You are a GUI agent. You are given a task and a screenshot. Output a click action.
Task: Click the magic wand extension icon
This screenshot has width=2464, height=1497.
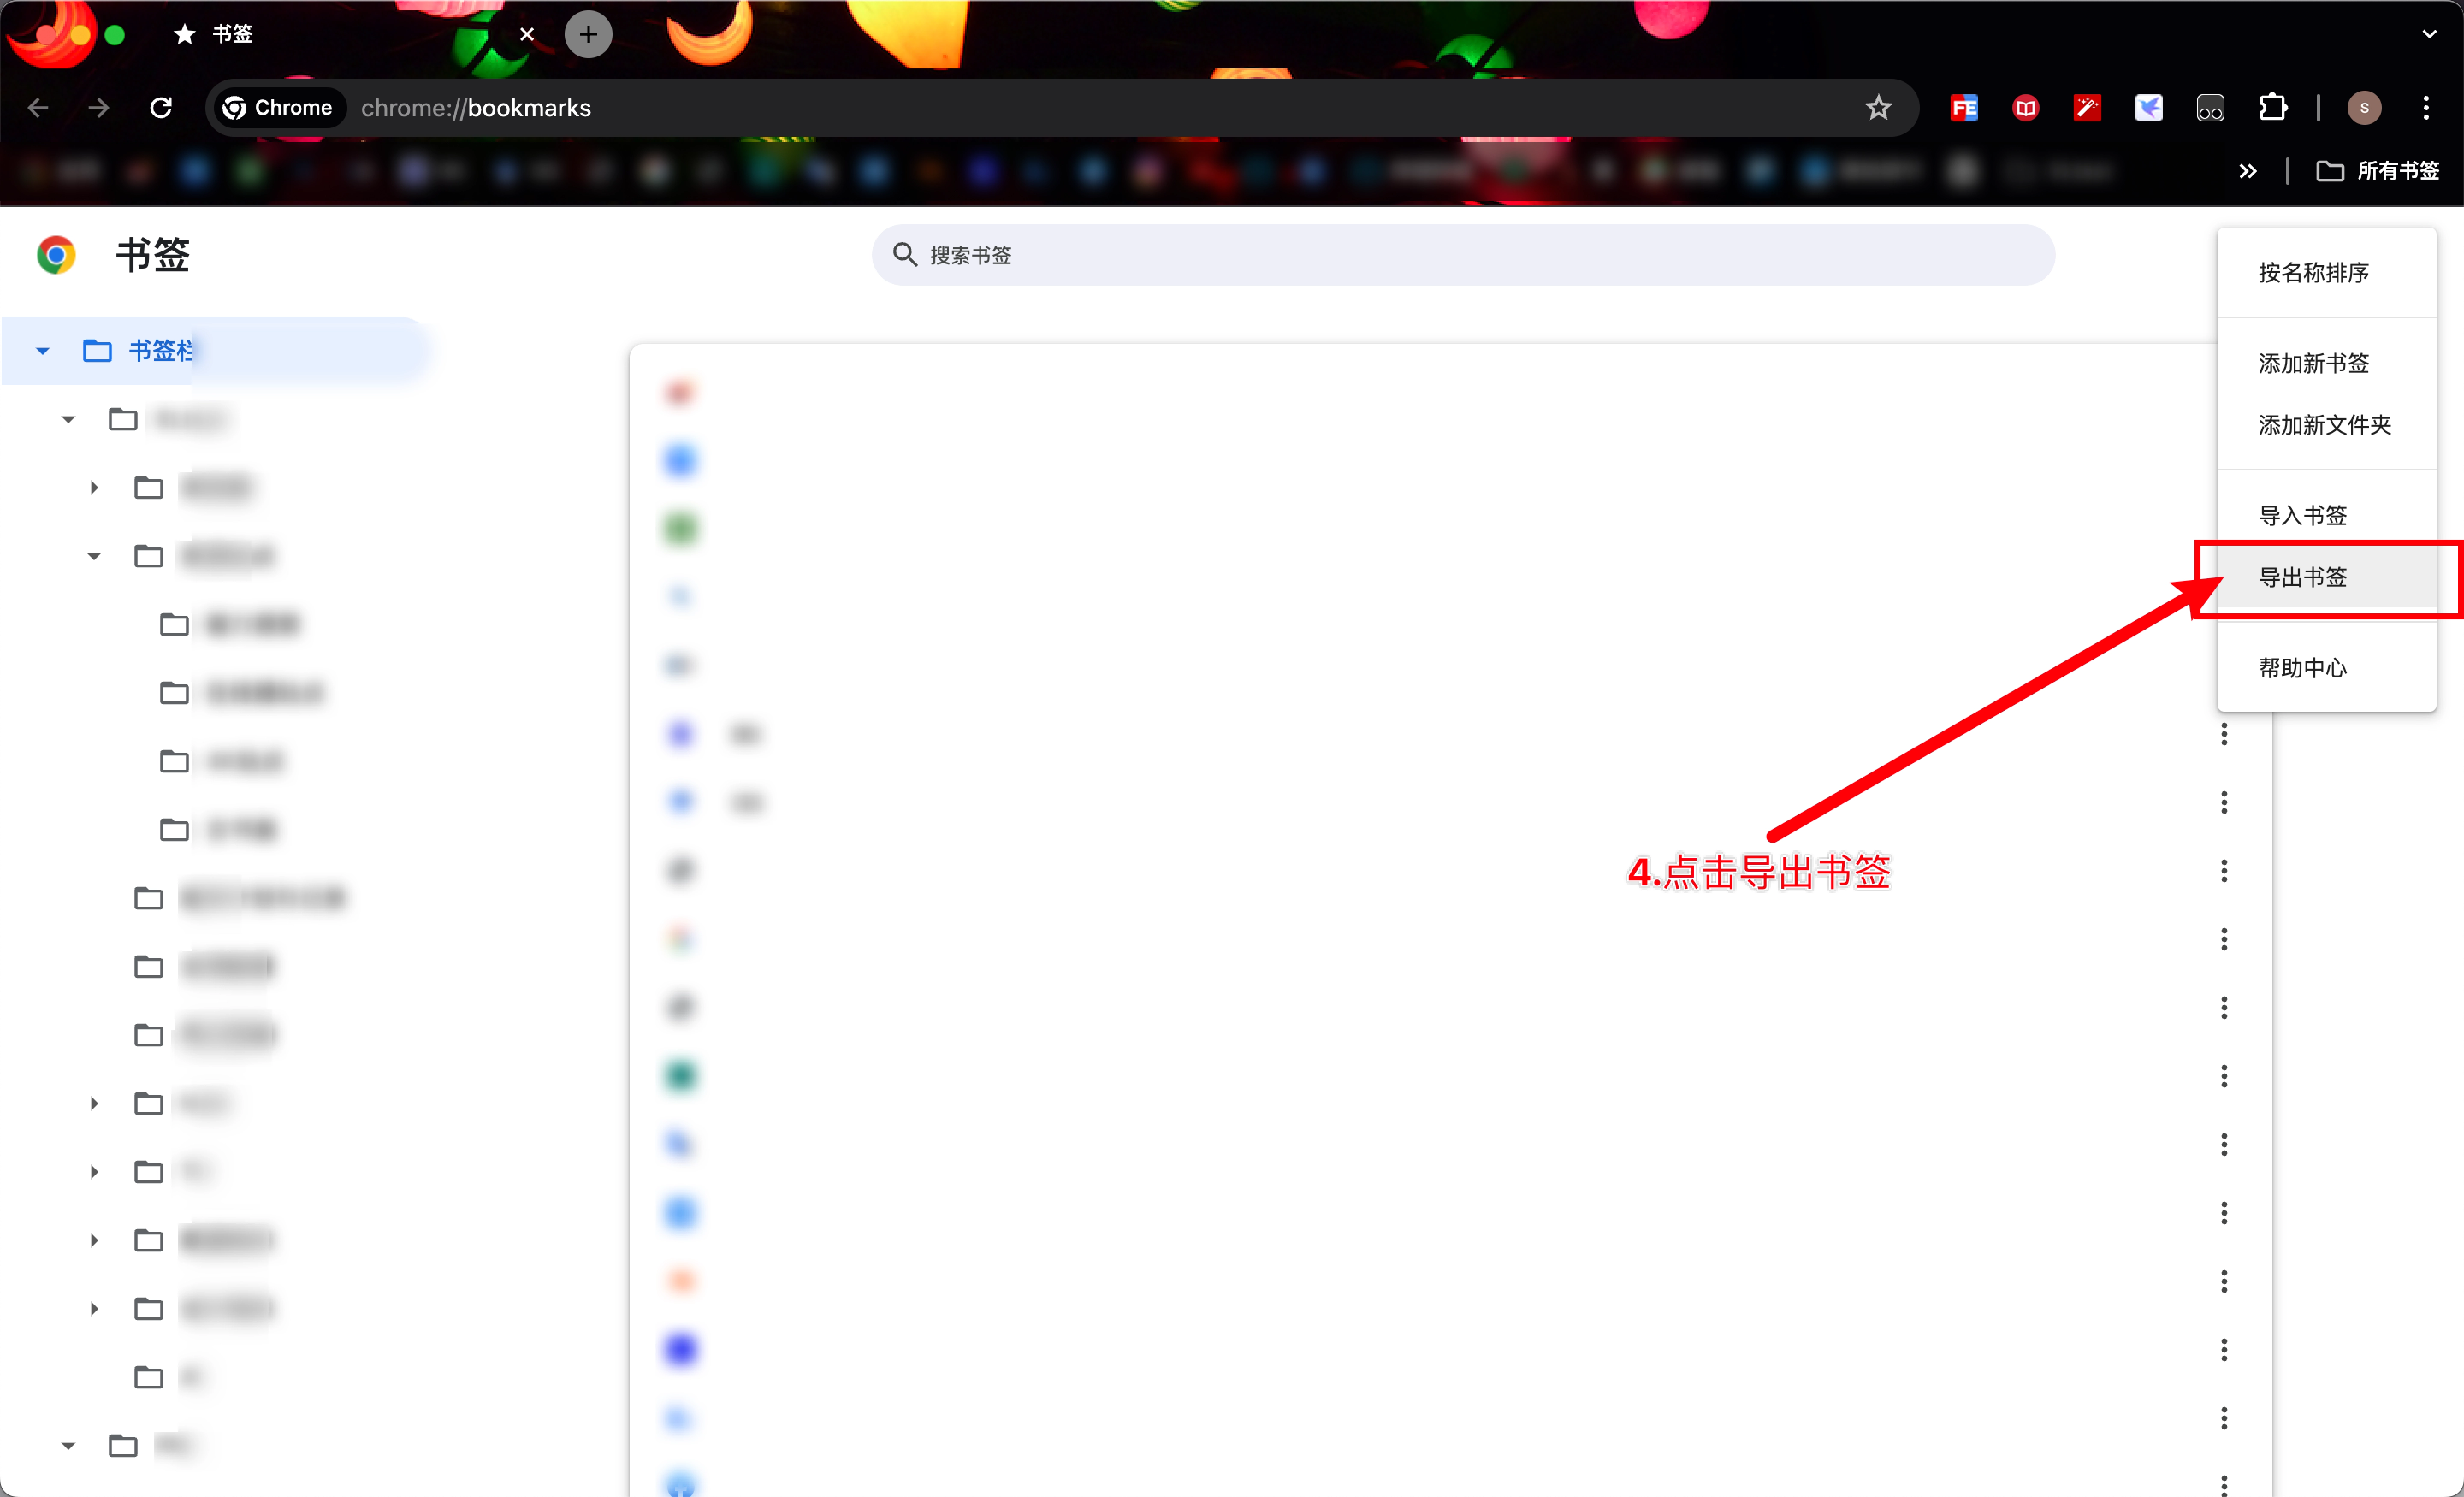point(2087,108)
